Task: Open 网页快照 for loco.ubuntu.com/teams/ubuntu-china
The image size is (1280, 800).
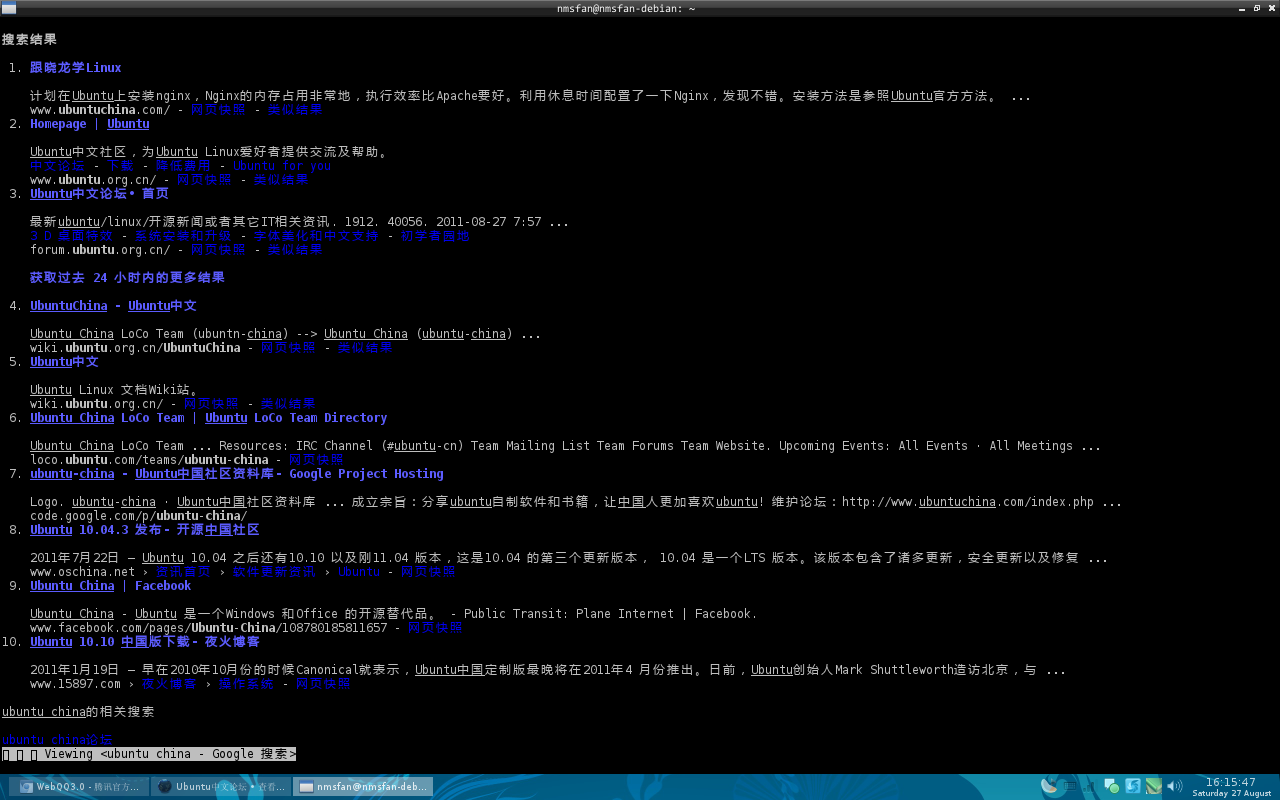Action: tap(316, 460)
